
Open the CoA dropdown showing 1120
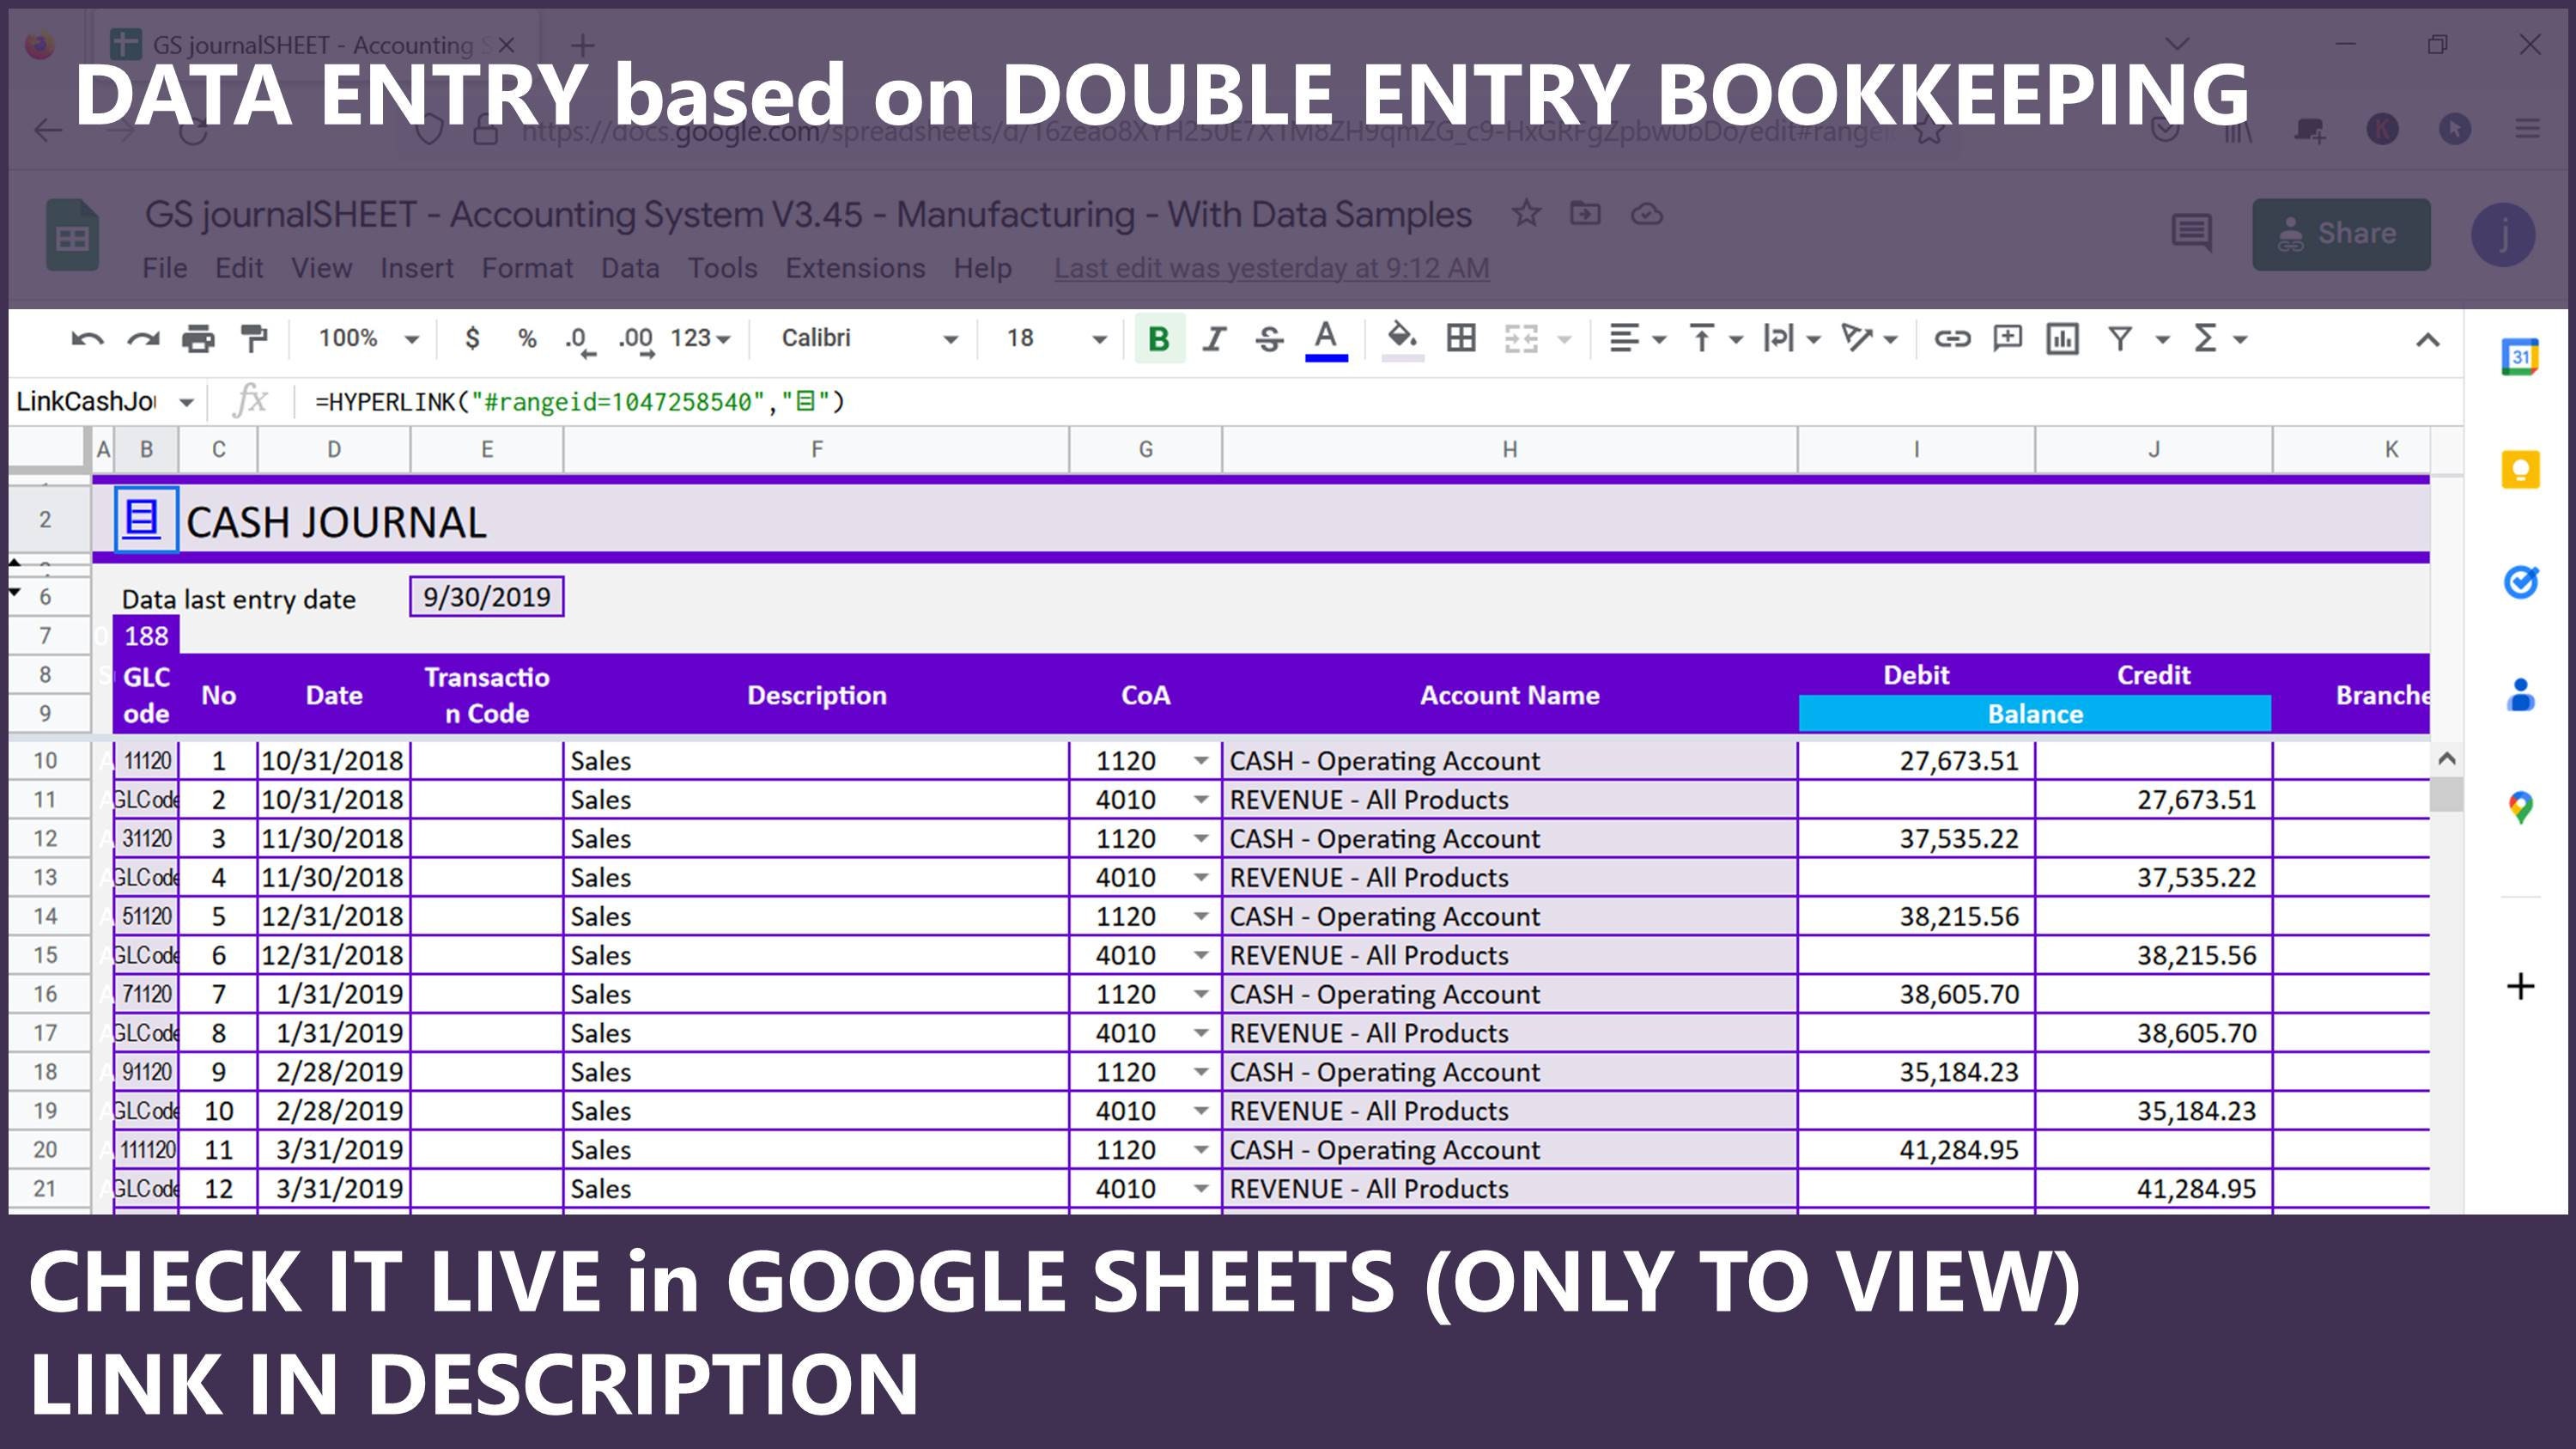1202,761
